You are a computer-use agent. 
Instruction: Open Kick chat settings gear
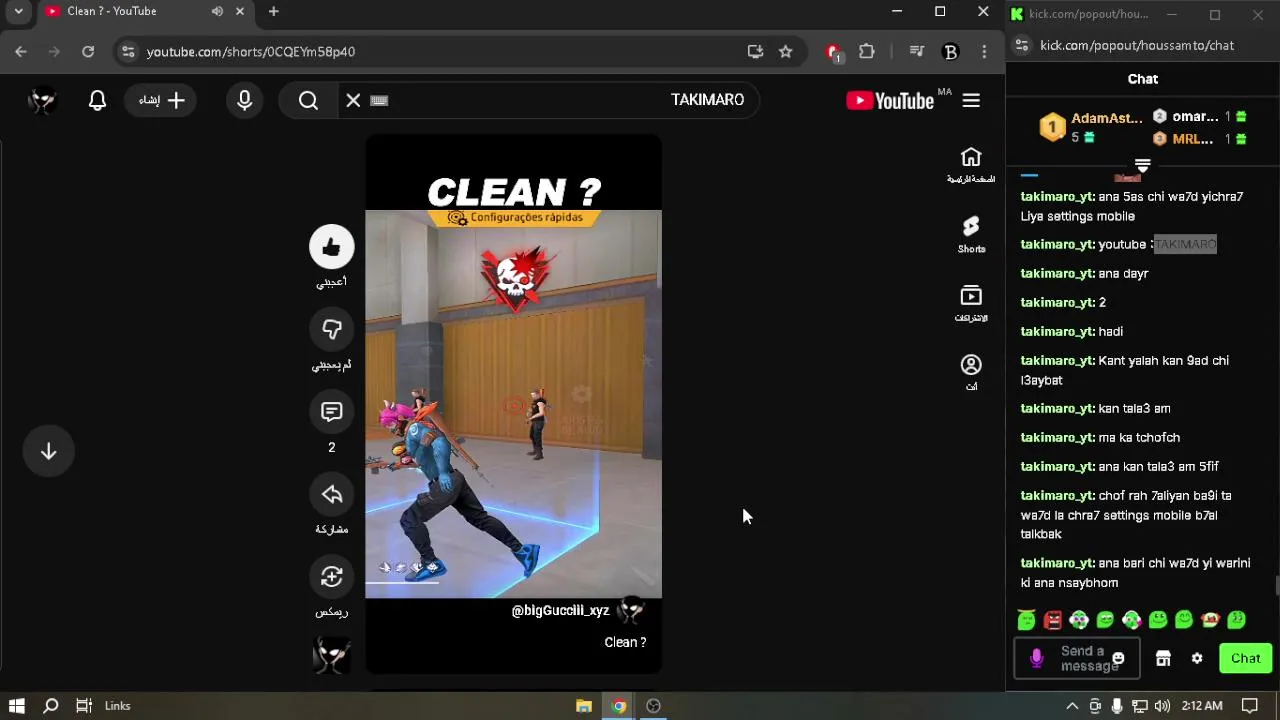coord(1197,658)
